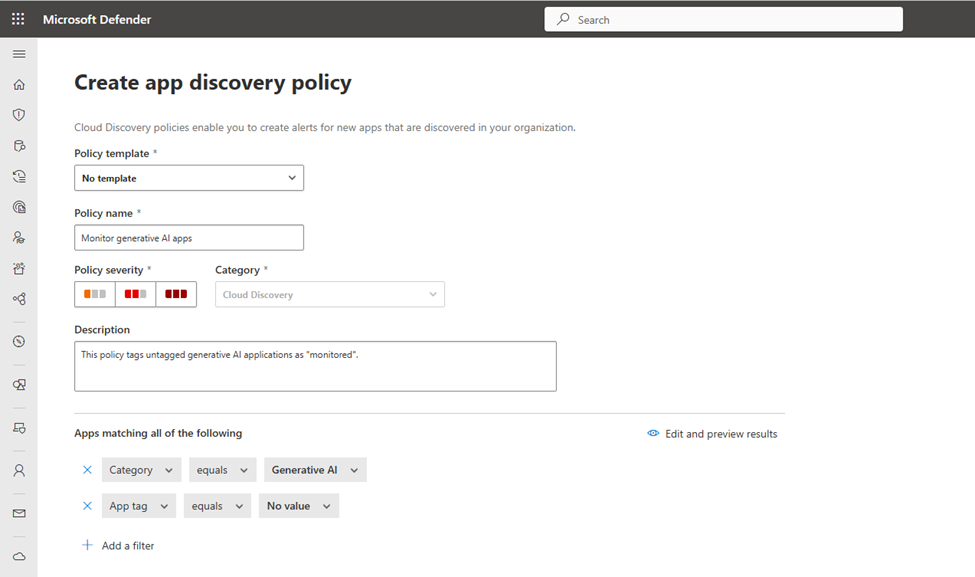The height and width of the screenshot is (577, 975).
Task: Click the 'Policy template' label
Action: (112, 154)
